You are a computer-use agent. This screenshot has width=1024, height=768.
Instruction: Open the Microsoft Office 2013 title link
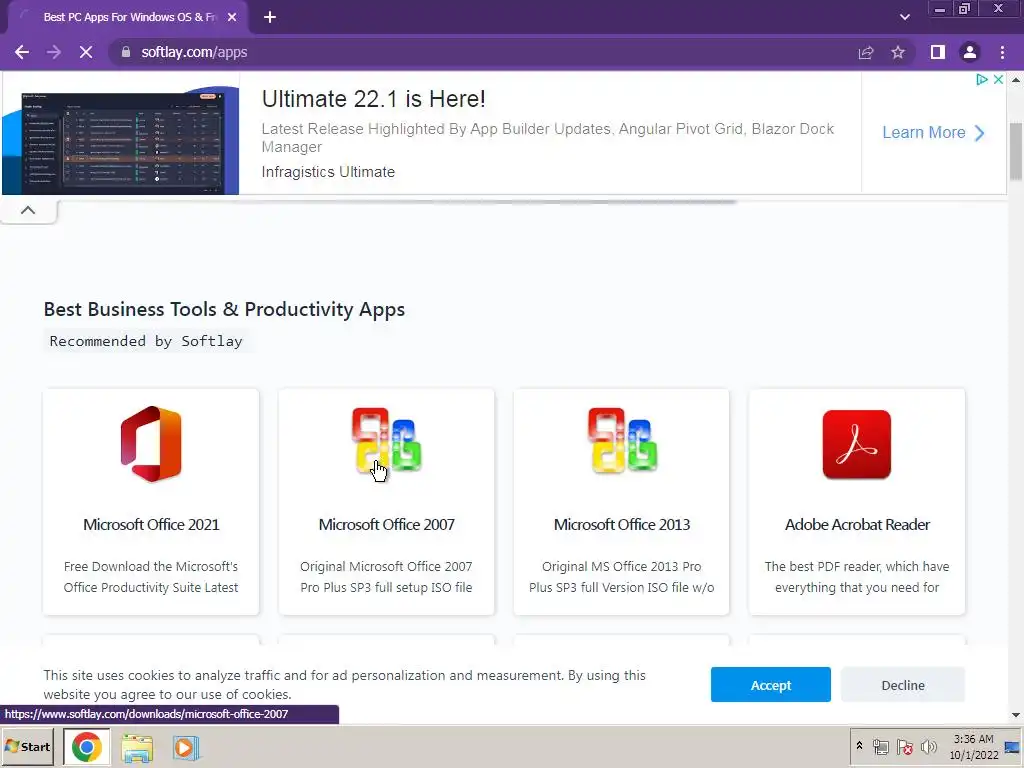[x=622, y=524]
